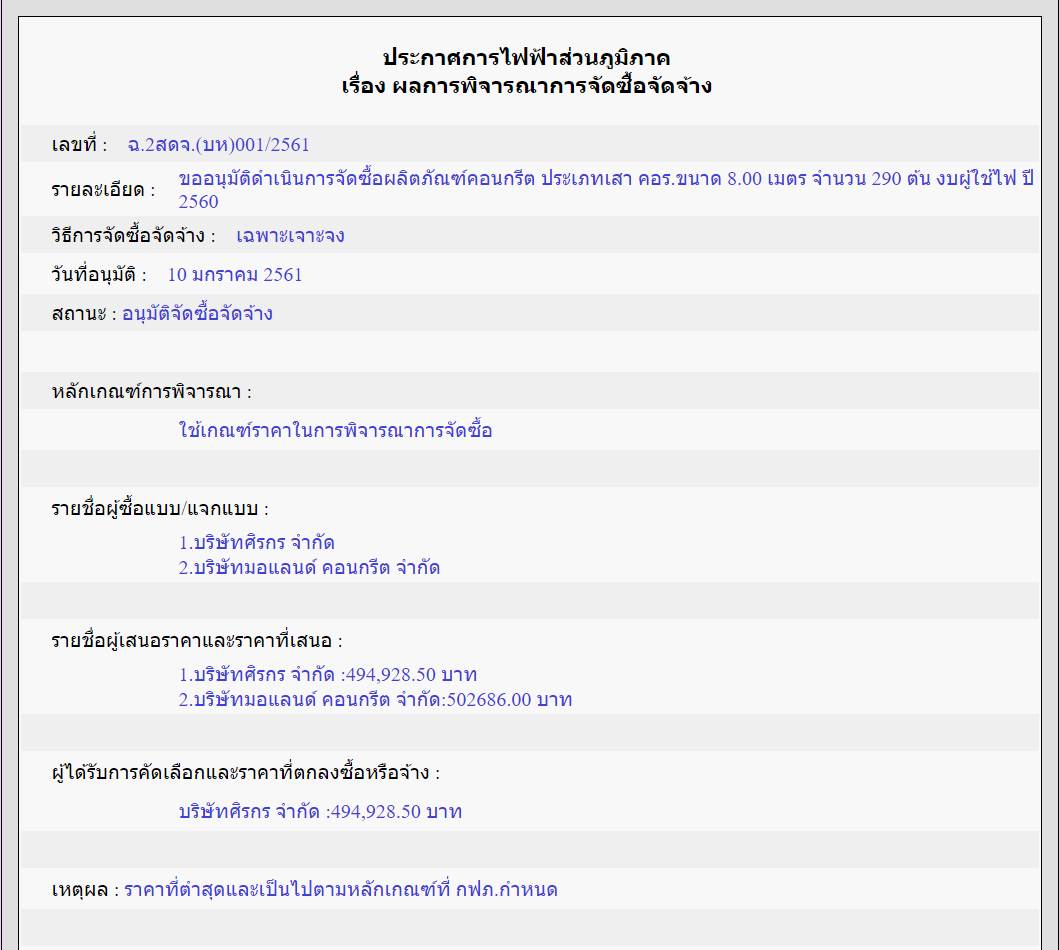The width and height of the screenshot is (1059, 950).
Task: Select criteria text 'ใช้เกณฑ์ราคาในการพิจารณาการจัดซื้อ'
Action: coord(335,431)
